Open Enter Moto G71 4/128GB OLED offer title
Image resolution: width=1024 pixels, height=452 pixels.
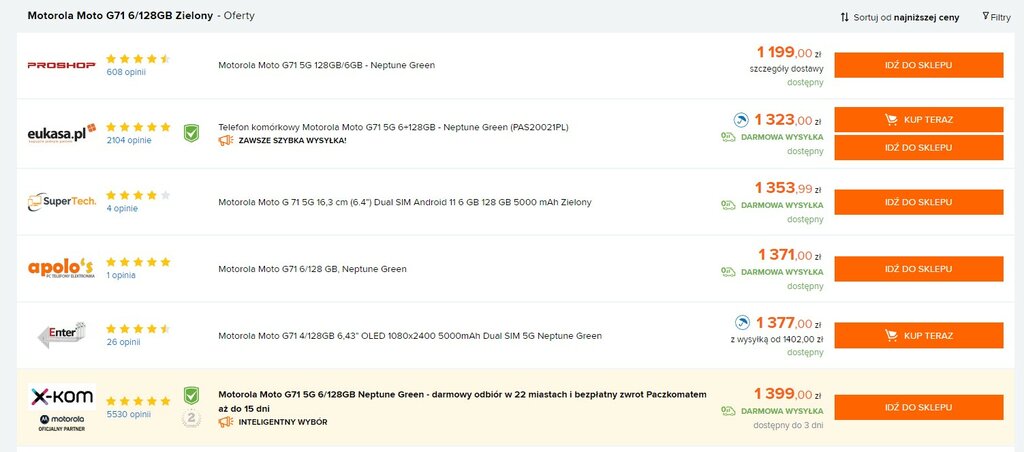[410, 336]
